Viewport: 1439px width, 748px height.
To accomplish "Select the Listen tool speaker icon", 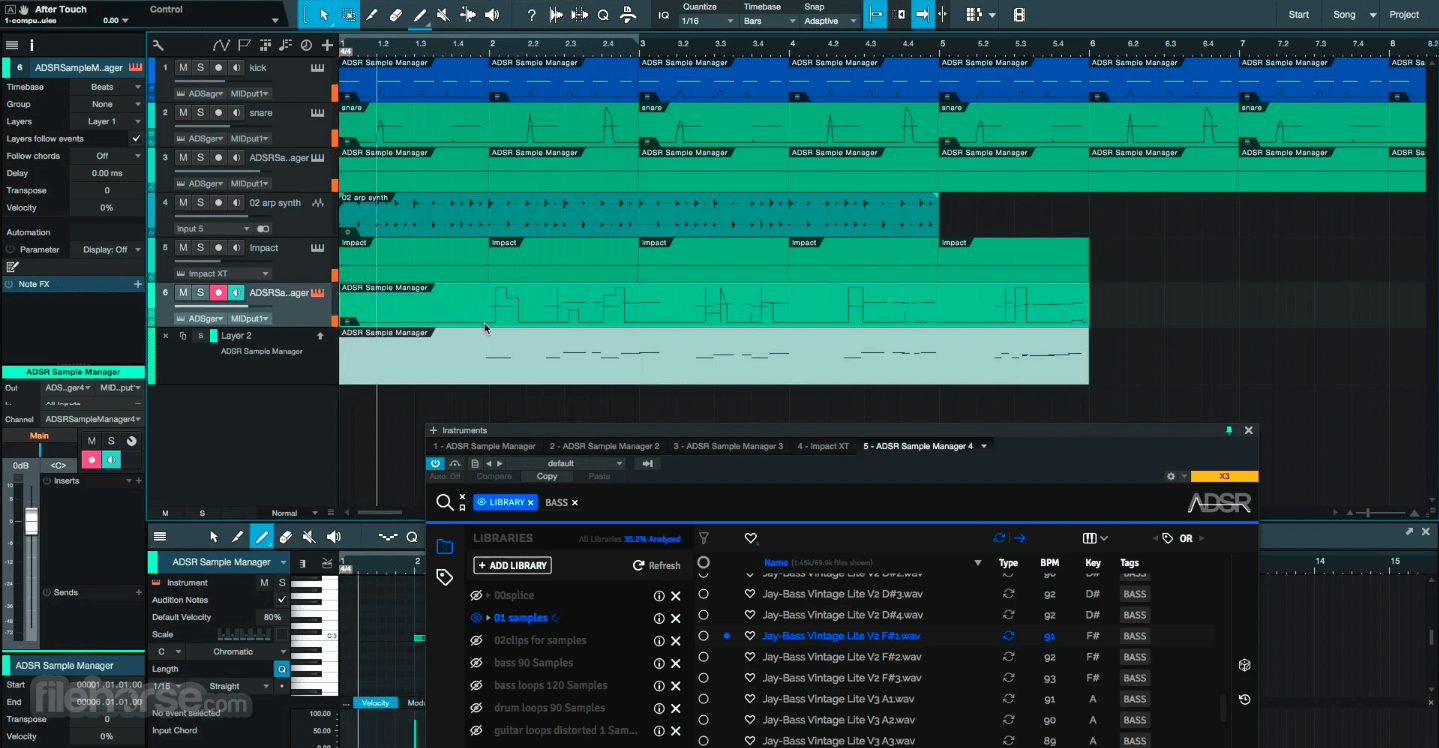I will tap(492, 15).
